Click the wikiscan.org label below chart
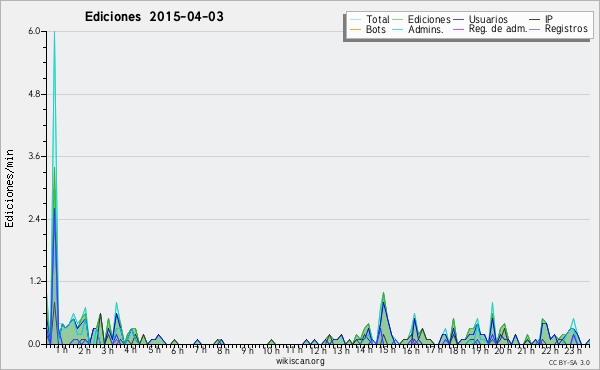Image resolution: width=600 pixels, height=370 pixels. tap(300, 361)
